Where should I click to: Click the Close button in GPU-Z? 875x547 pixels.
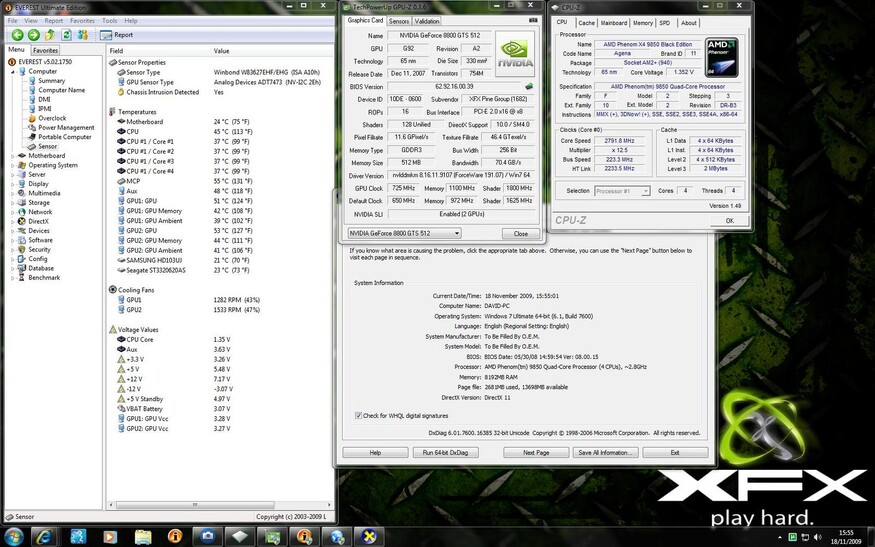point(521,234)
